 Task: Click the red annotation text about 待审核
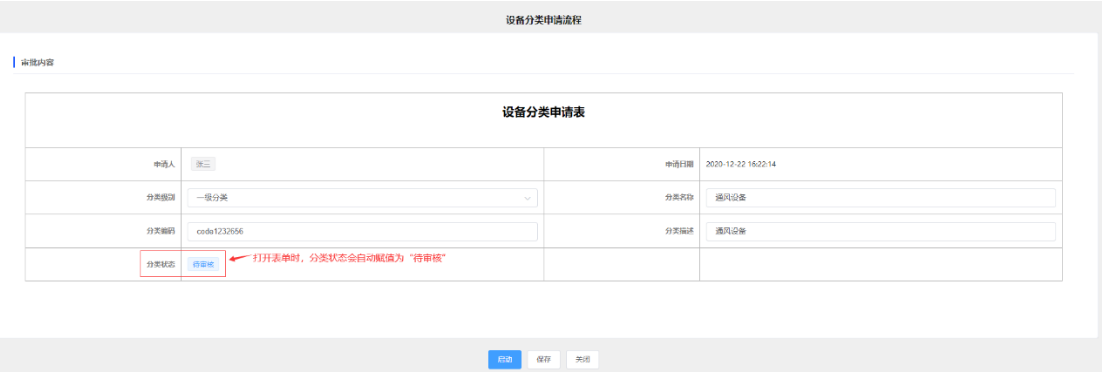[351, 259]
